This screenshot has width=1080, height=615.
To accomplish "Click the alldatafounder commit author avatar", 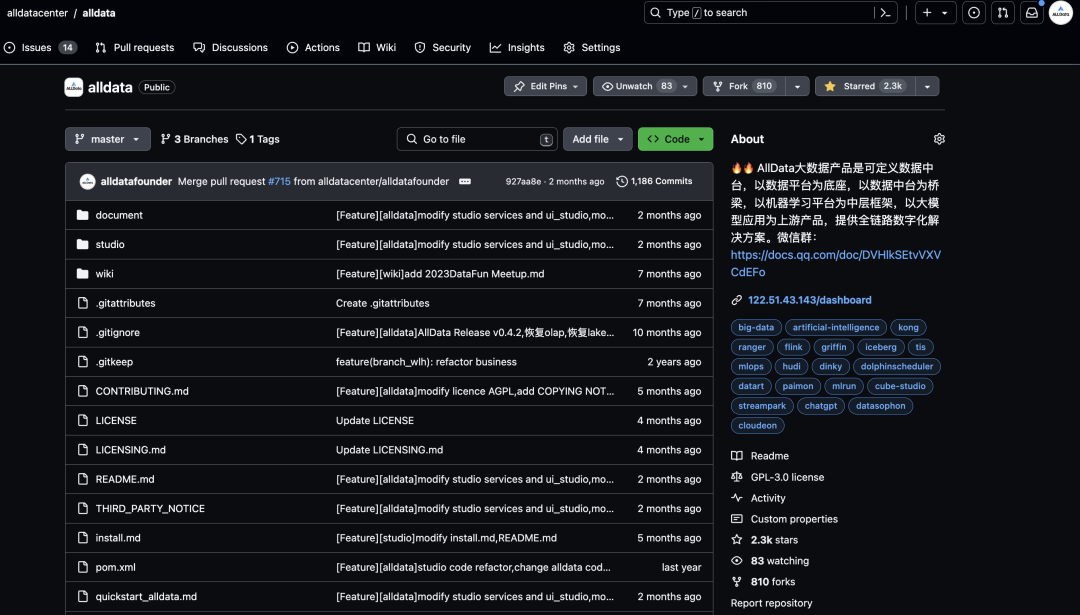I will (x=86, y=182).
